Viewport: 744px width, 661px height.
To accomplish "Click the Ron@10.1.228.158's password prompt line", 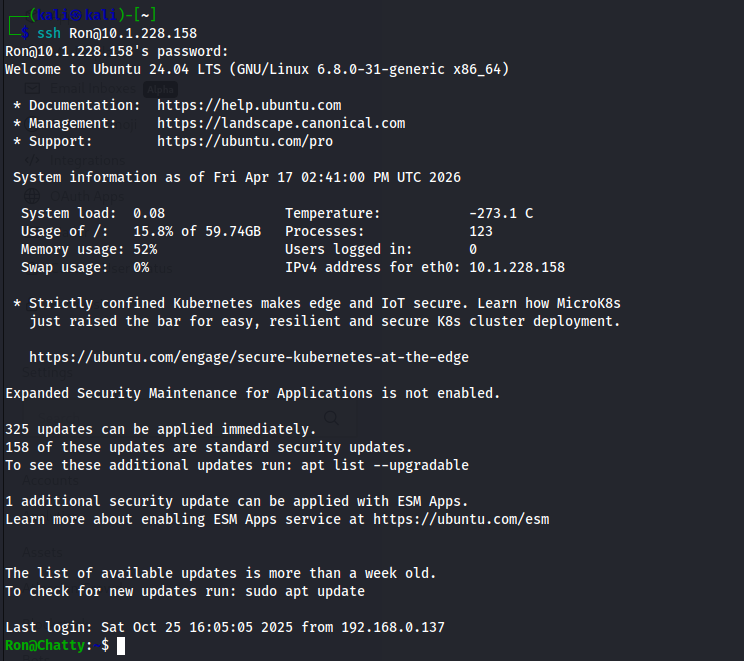I will click(x=117, y=51).
